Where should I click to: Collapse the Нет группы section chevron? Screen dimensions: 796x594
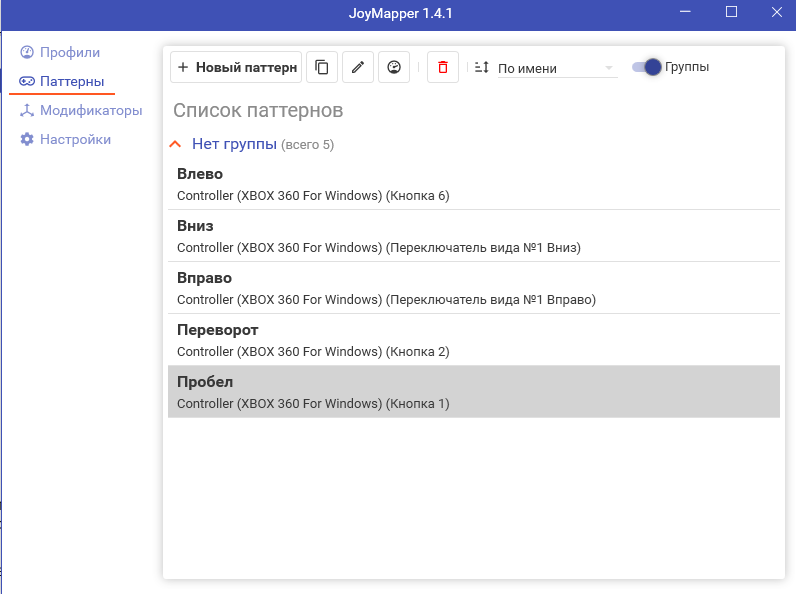click(x=177, y=144)
